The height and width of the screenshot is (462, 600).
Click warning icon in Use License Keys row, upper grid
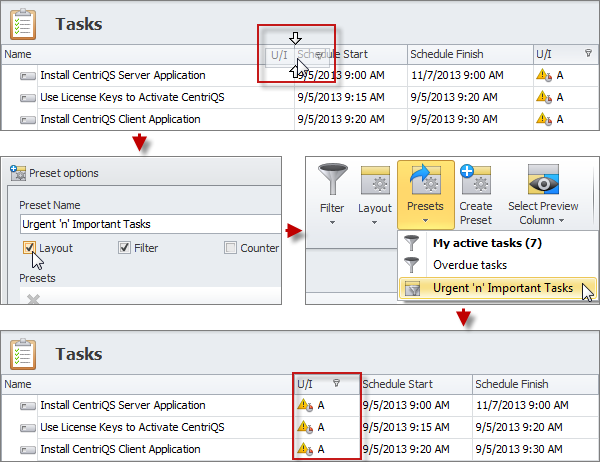pyautogui.click(x=544, y=97)
